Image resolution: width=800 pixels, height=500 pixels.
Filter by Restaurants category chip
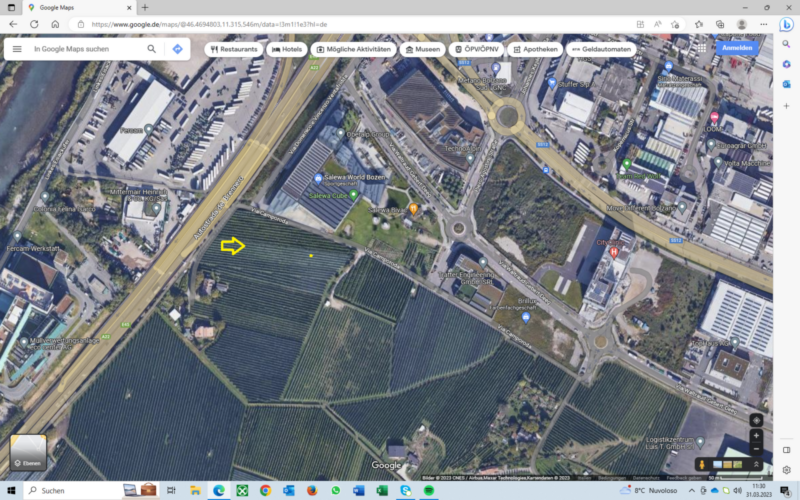[x=233, y=49]
